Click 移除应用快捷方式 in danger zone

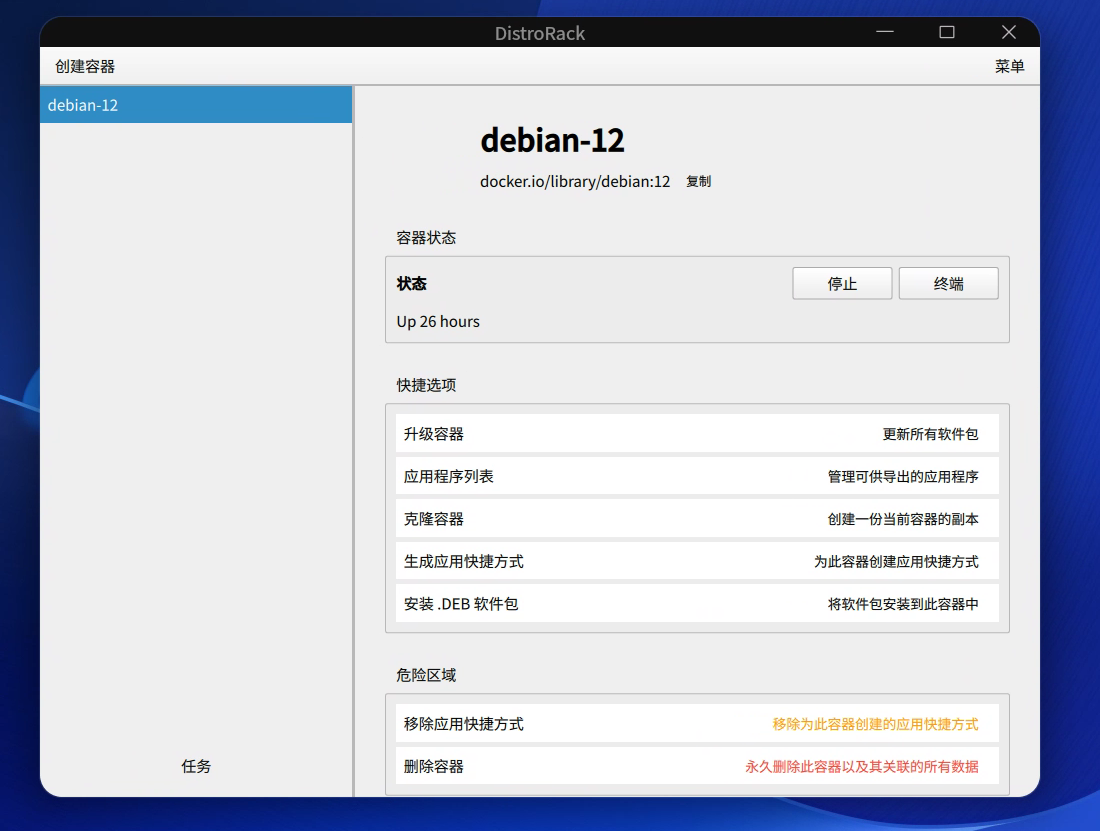697,724
